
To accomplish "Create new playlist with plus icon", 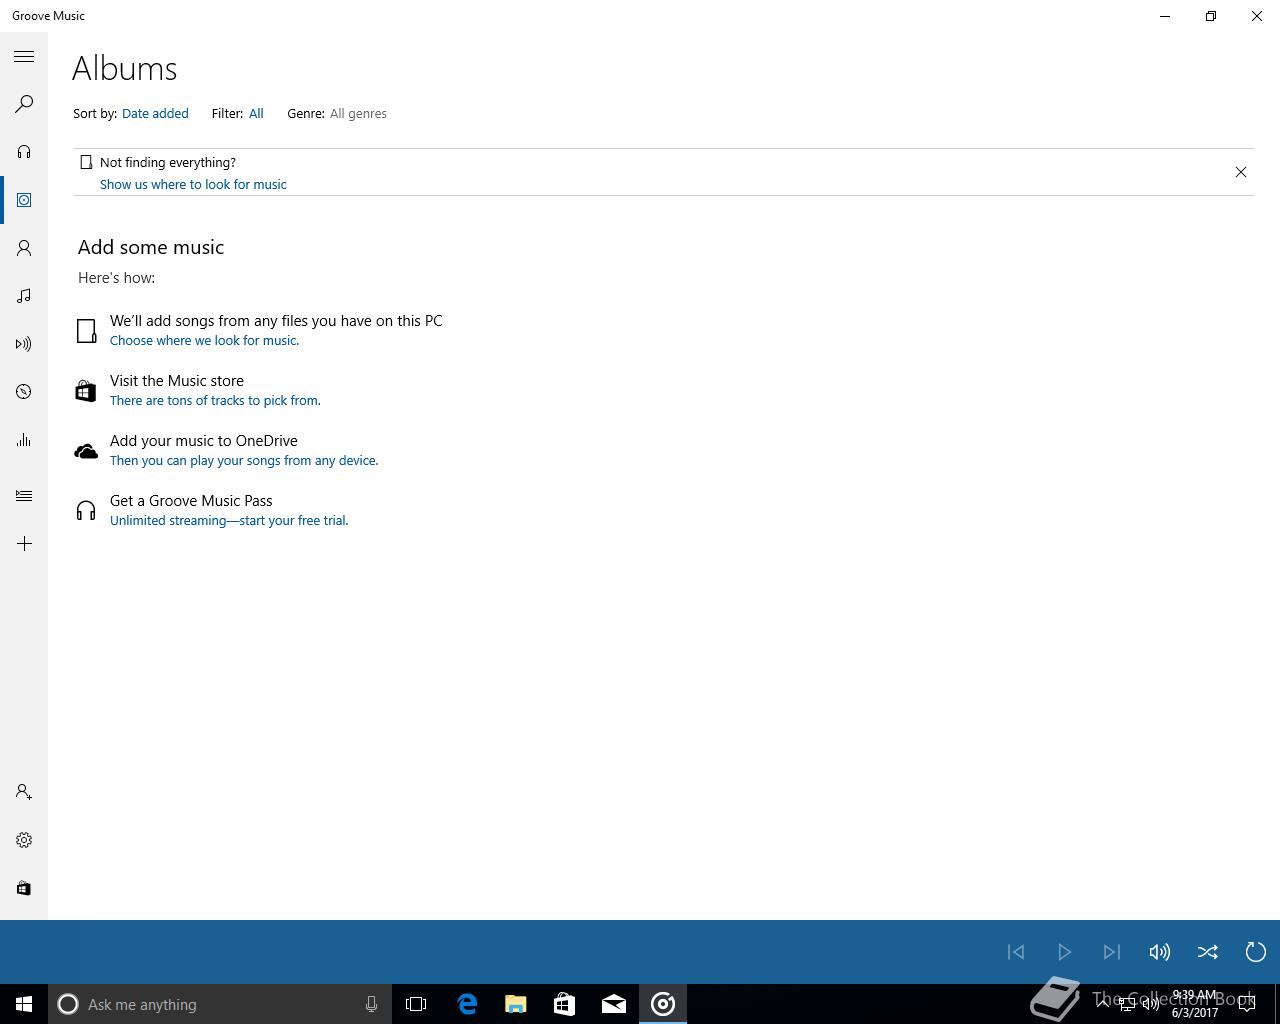I will click(x=24, y=544).
